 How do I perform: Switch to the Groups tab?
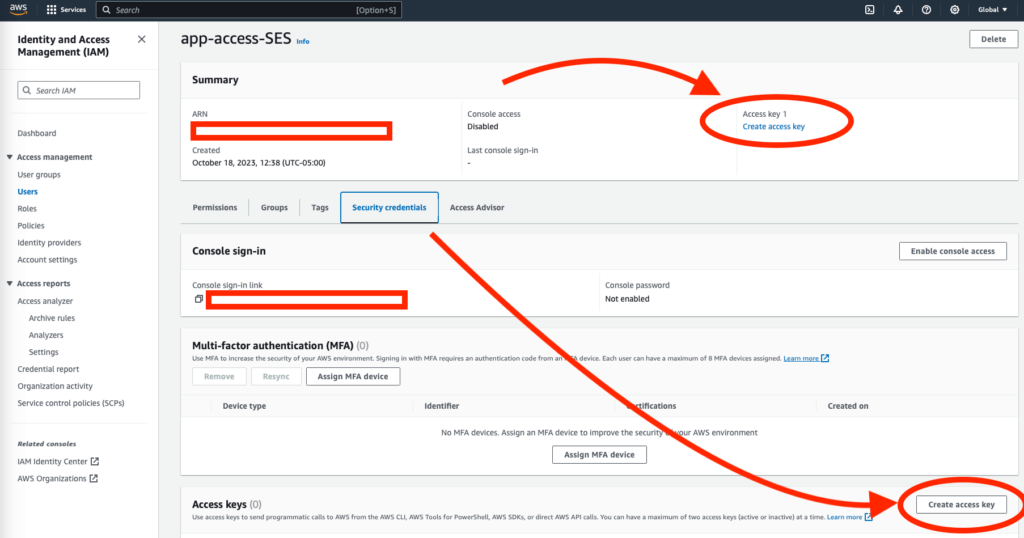(x=274, y=208)
